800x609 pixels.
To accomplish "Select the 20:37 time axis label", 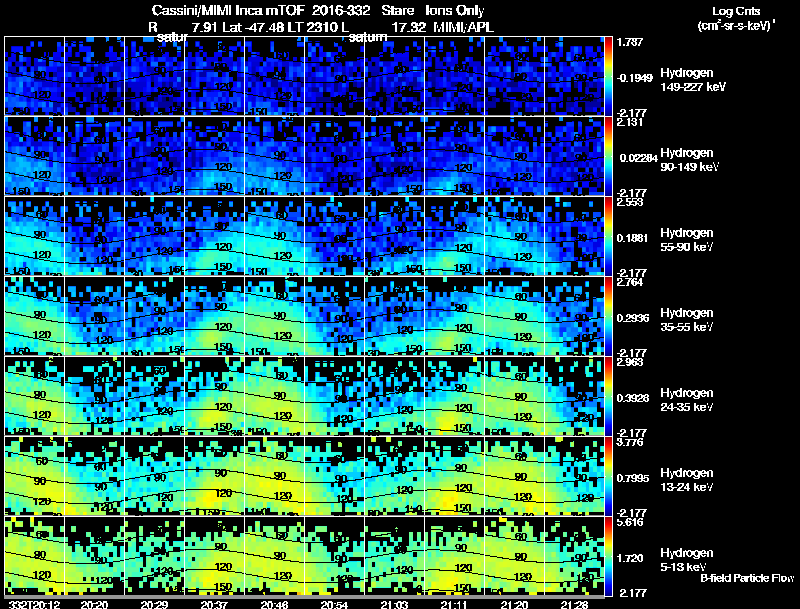I will point(214,604).
